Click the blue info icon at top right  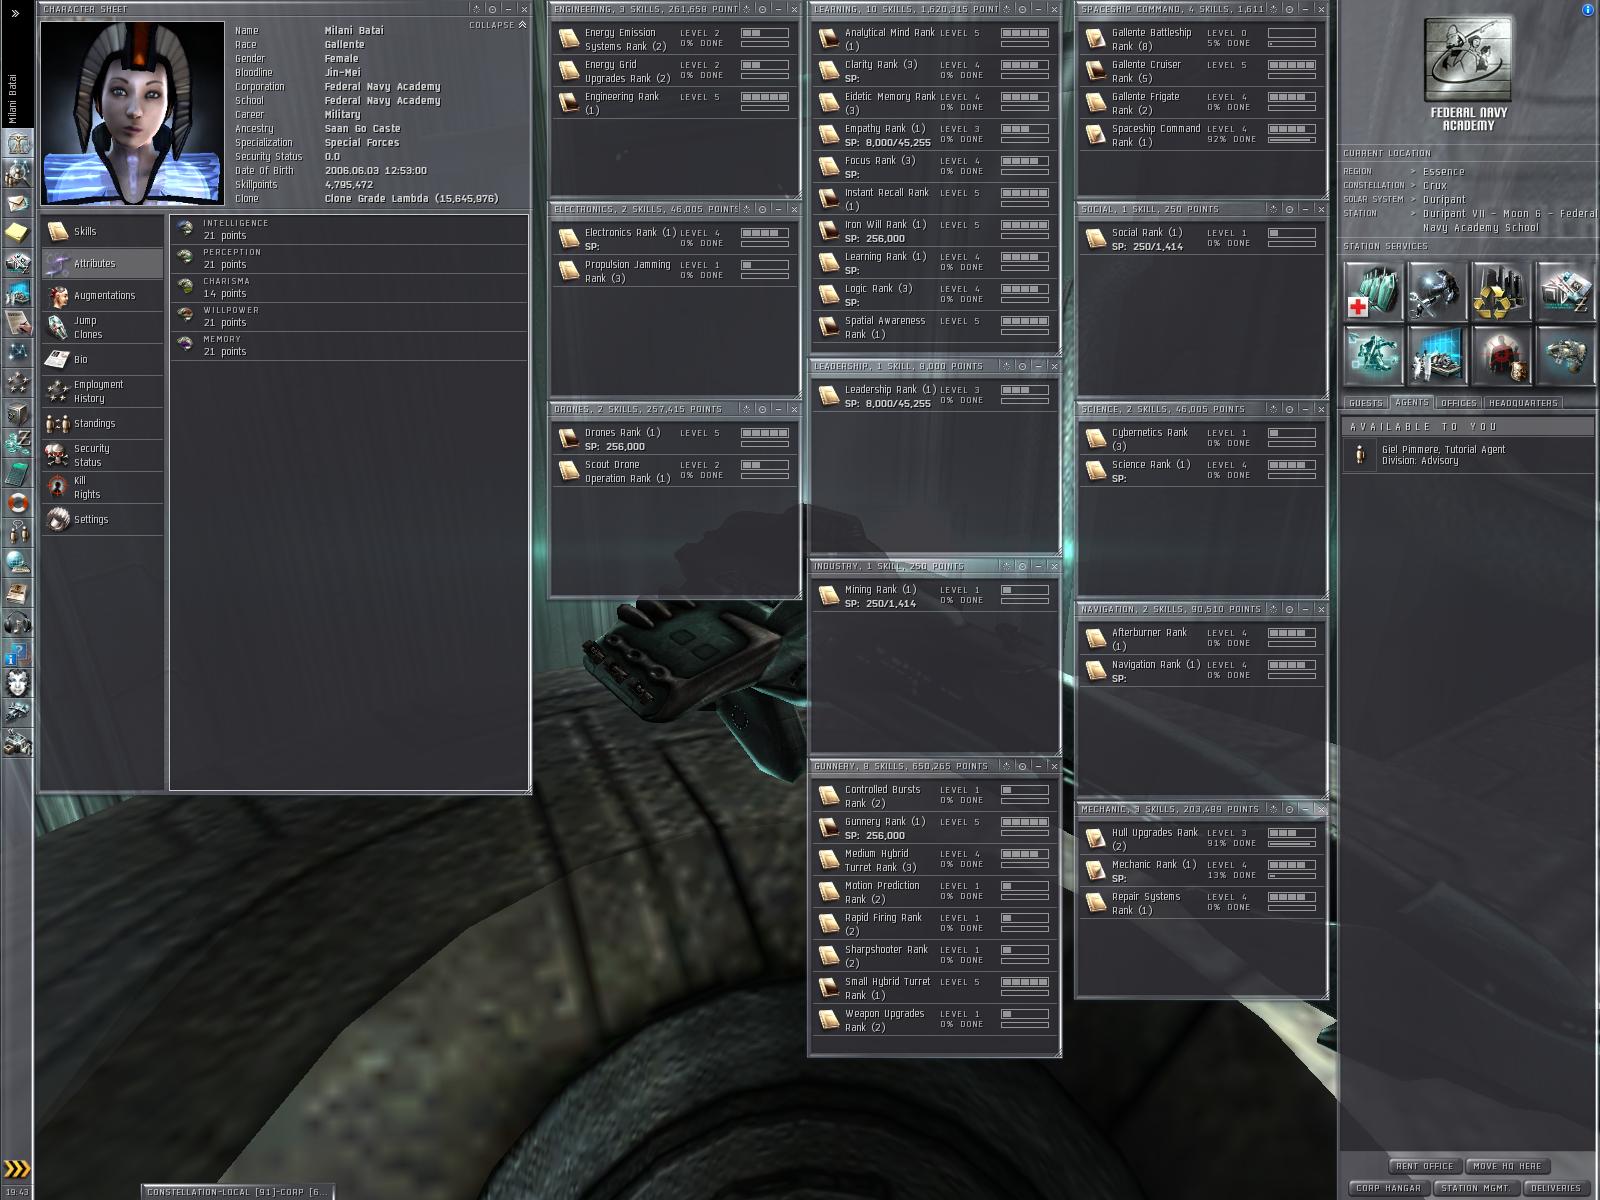[x=1588, y=9]
